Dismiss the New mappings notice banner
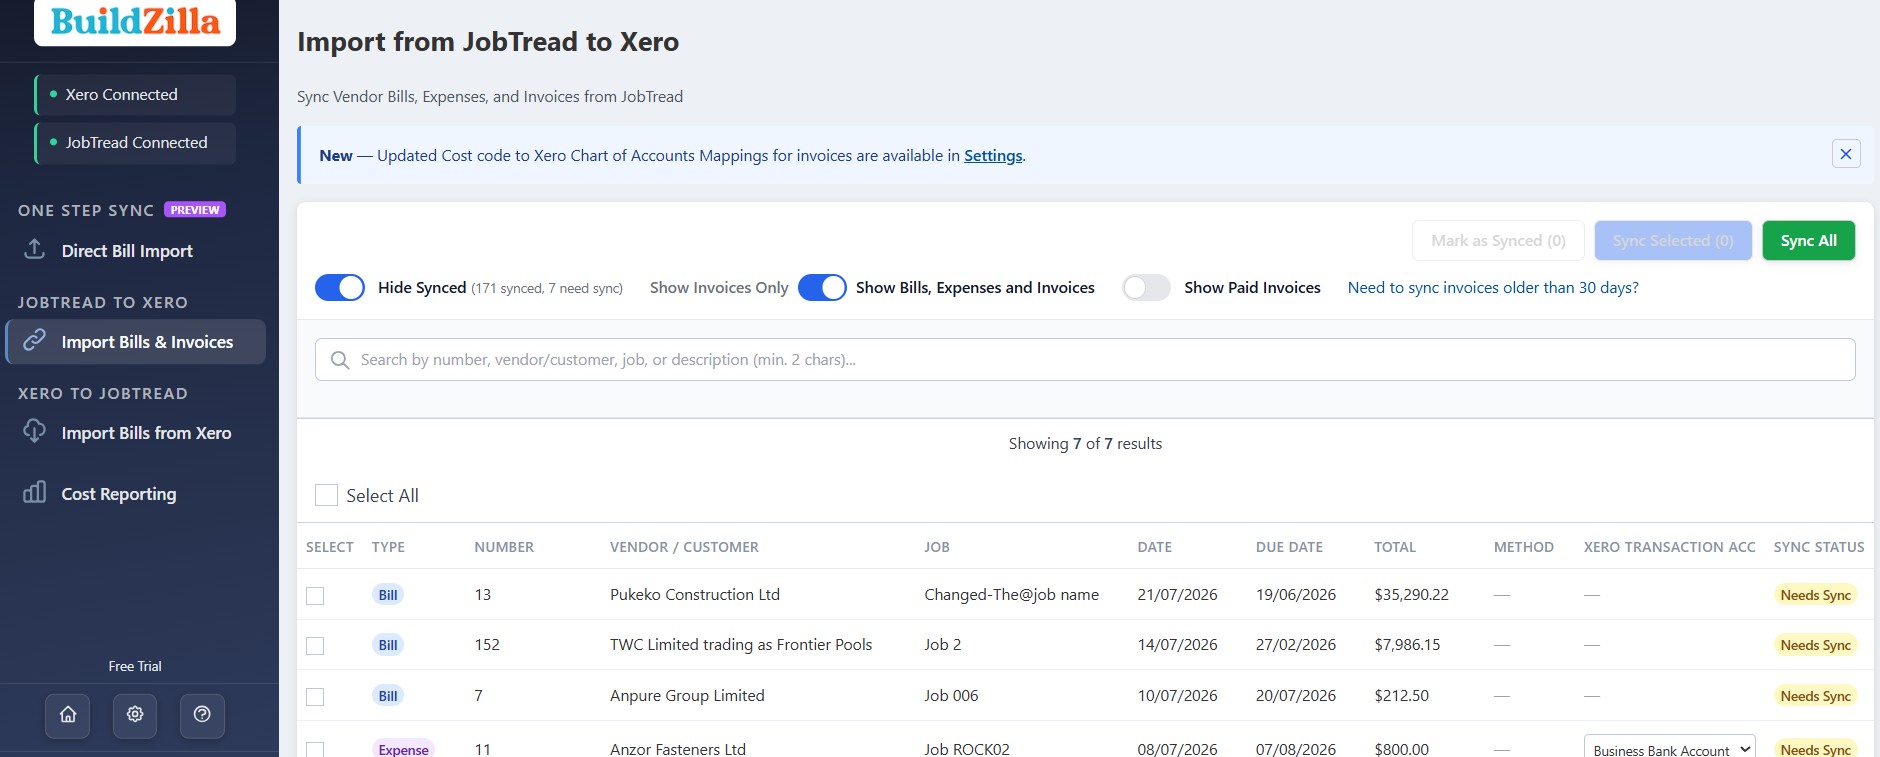Viewport: 1880px width, 757px height. pos(1846,154)
